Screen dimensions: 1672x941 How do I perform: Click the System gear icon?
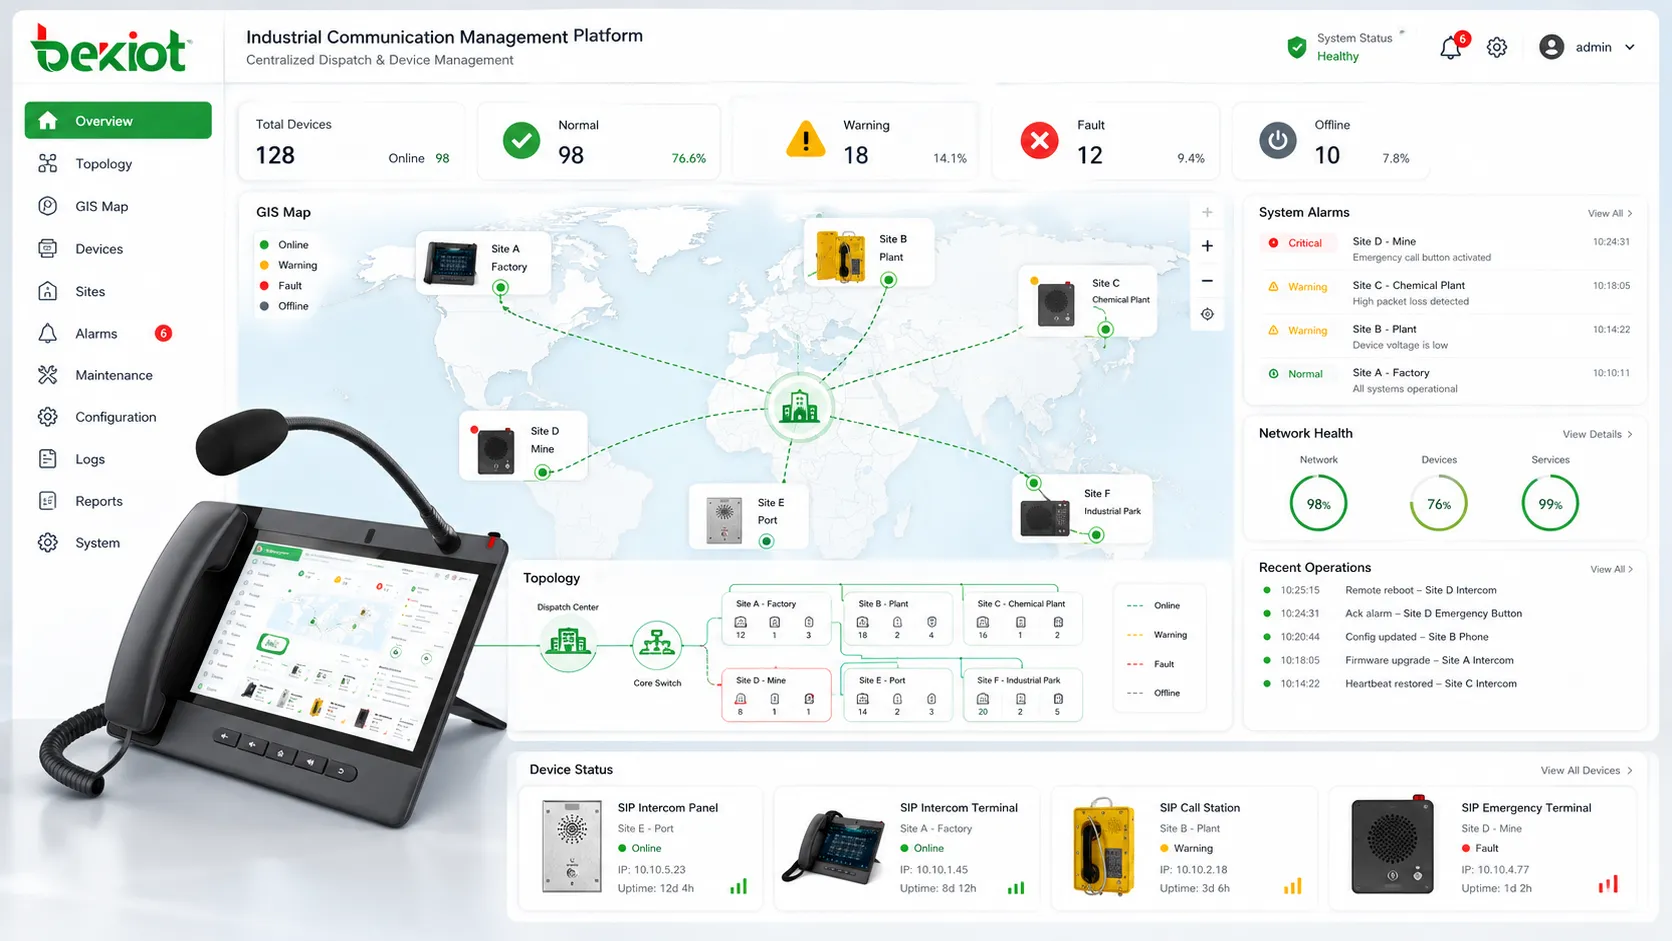coord(47,543)
